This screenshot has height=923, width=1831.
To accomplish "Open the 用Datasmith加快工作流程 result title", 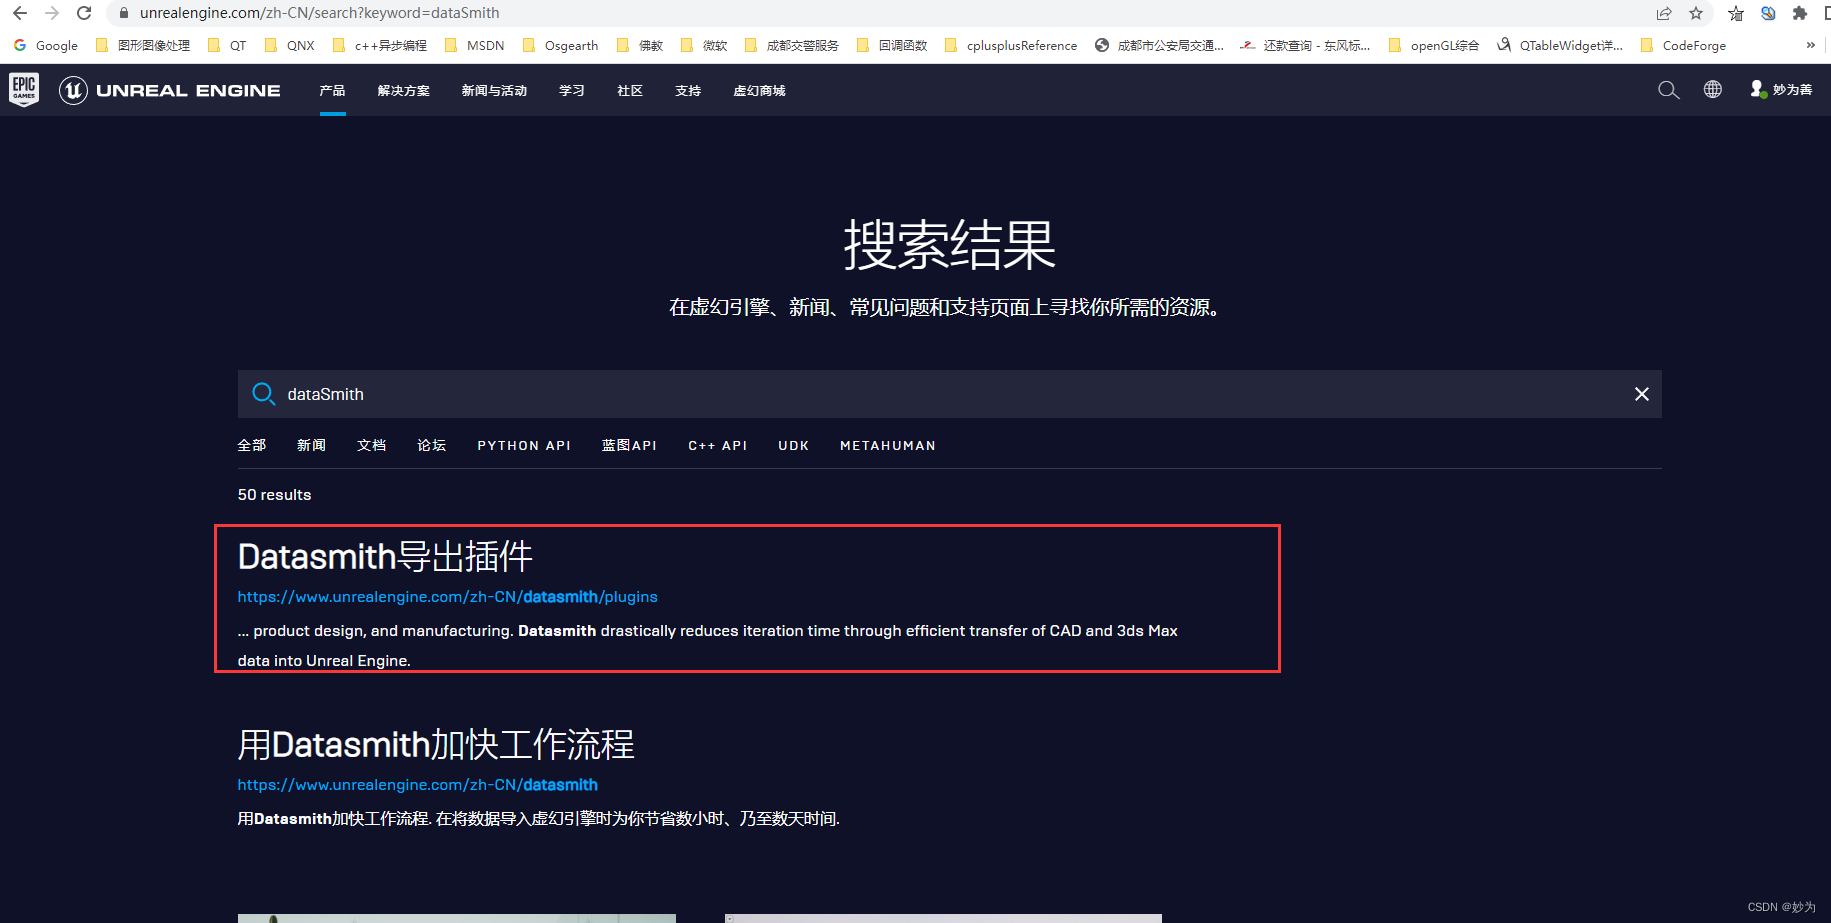I will [436, 745].
